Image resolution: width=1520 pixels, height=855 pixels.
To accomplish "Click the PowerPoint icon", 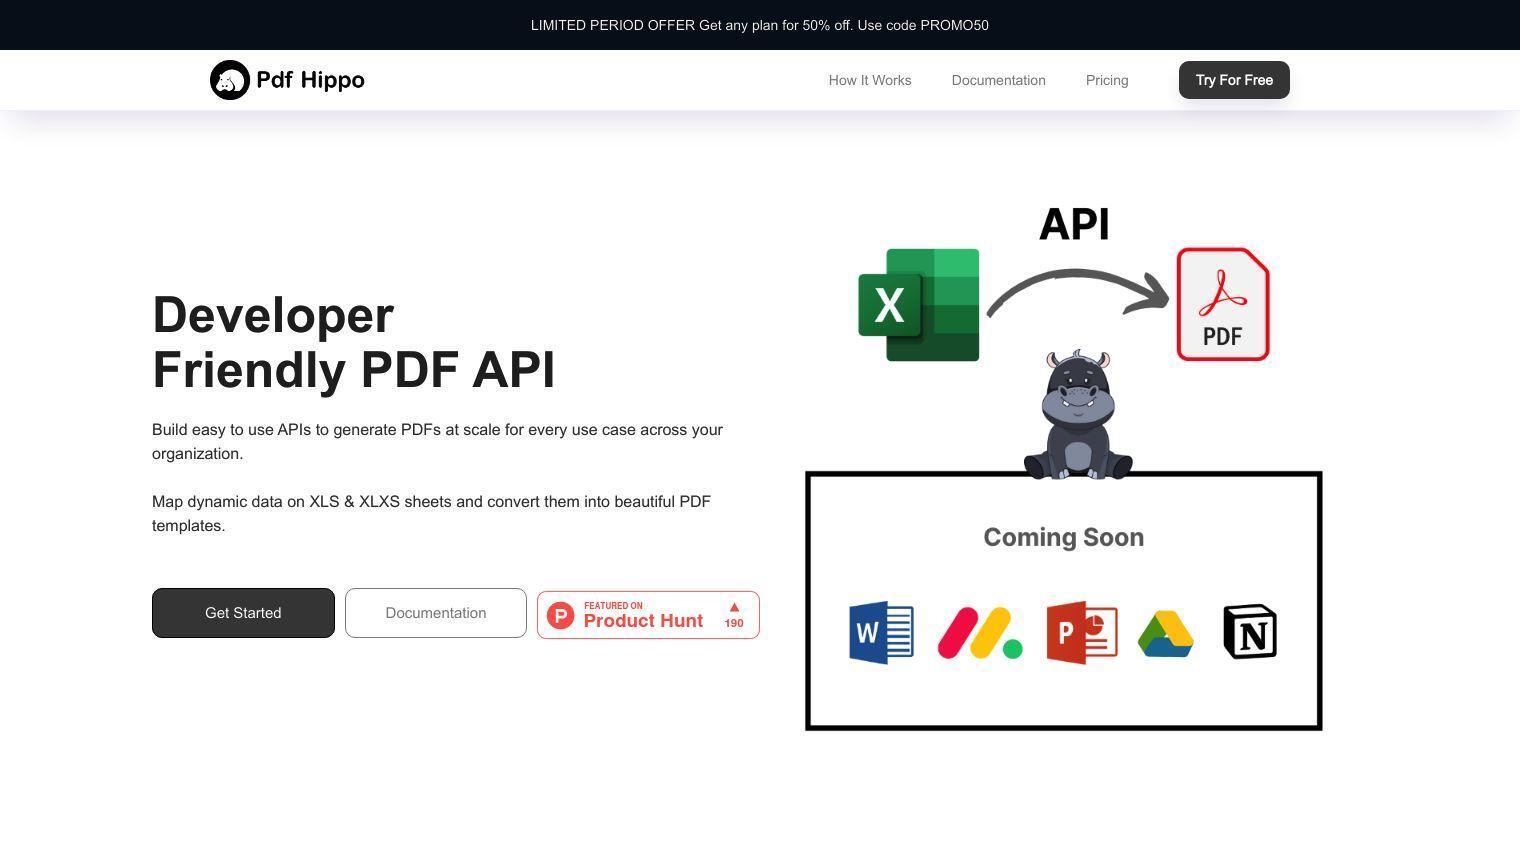I will 1082,632.
